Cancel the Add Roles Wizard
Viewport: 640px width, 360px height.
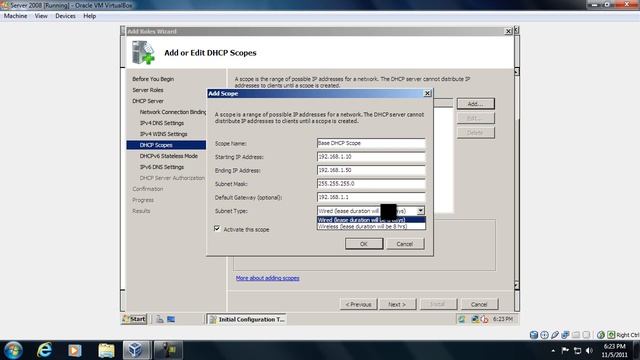479,304
